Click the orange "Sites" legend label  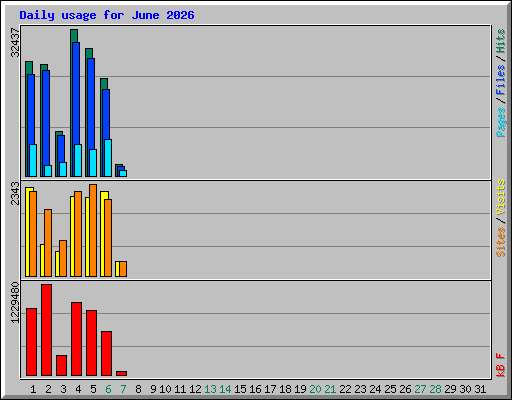tap(501, 242)
